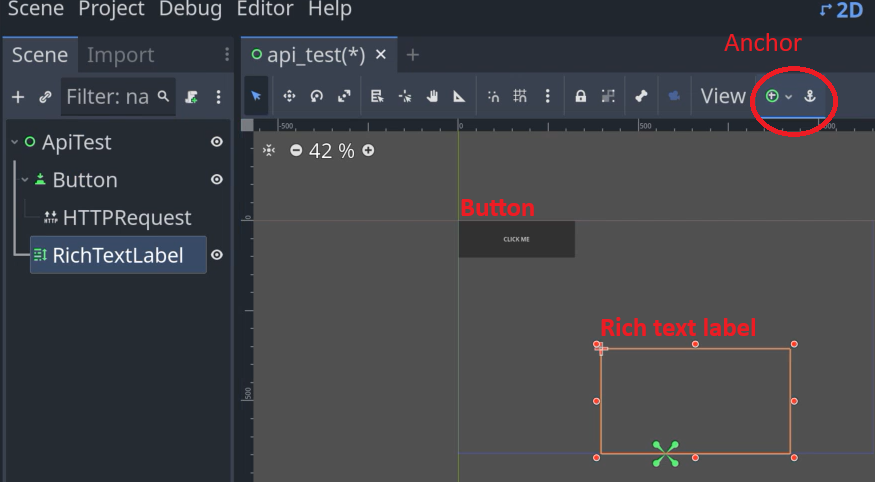Click the Anchor icon in the toolbar
875x482 pixels.
point(810,96)
